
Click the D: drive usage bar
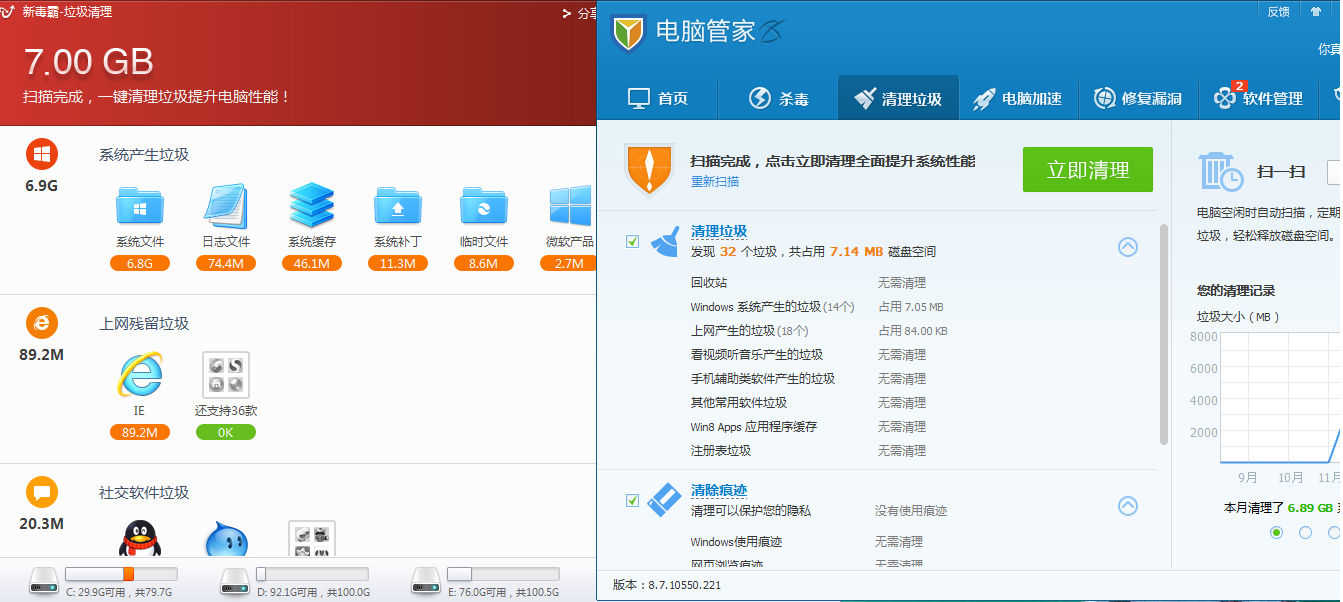[x=312, y=574]
